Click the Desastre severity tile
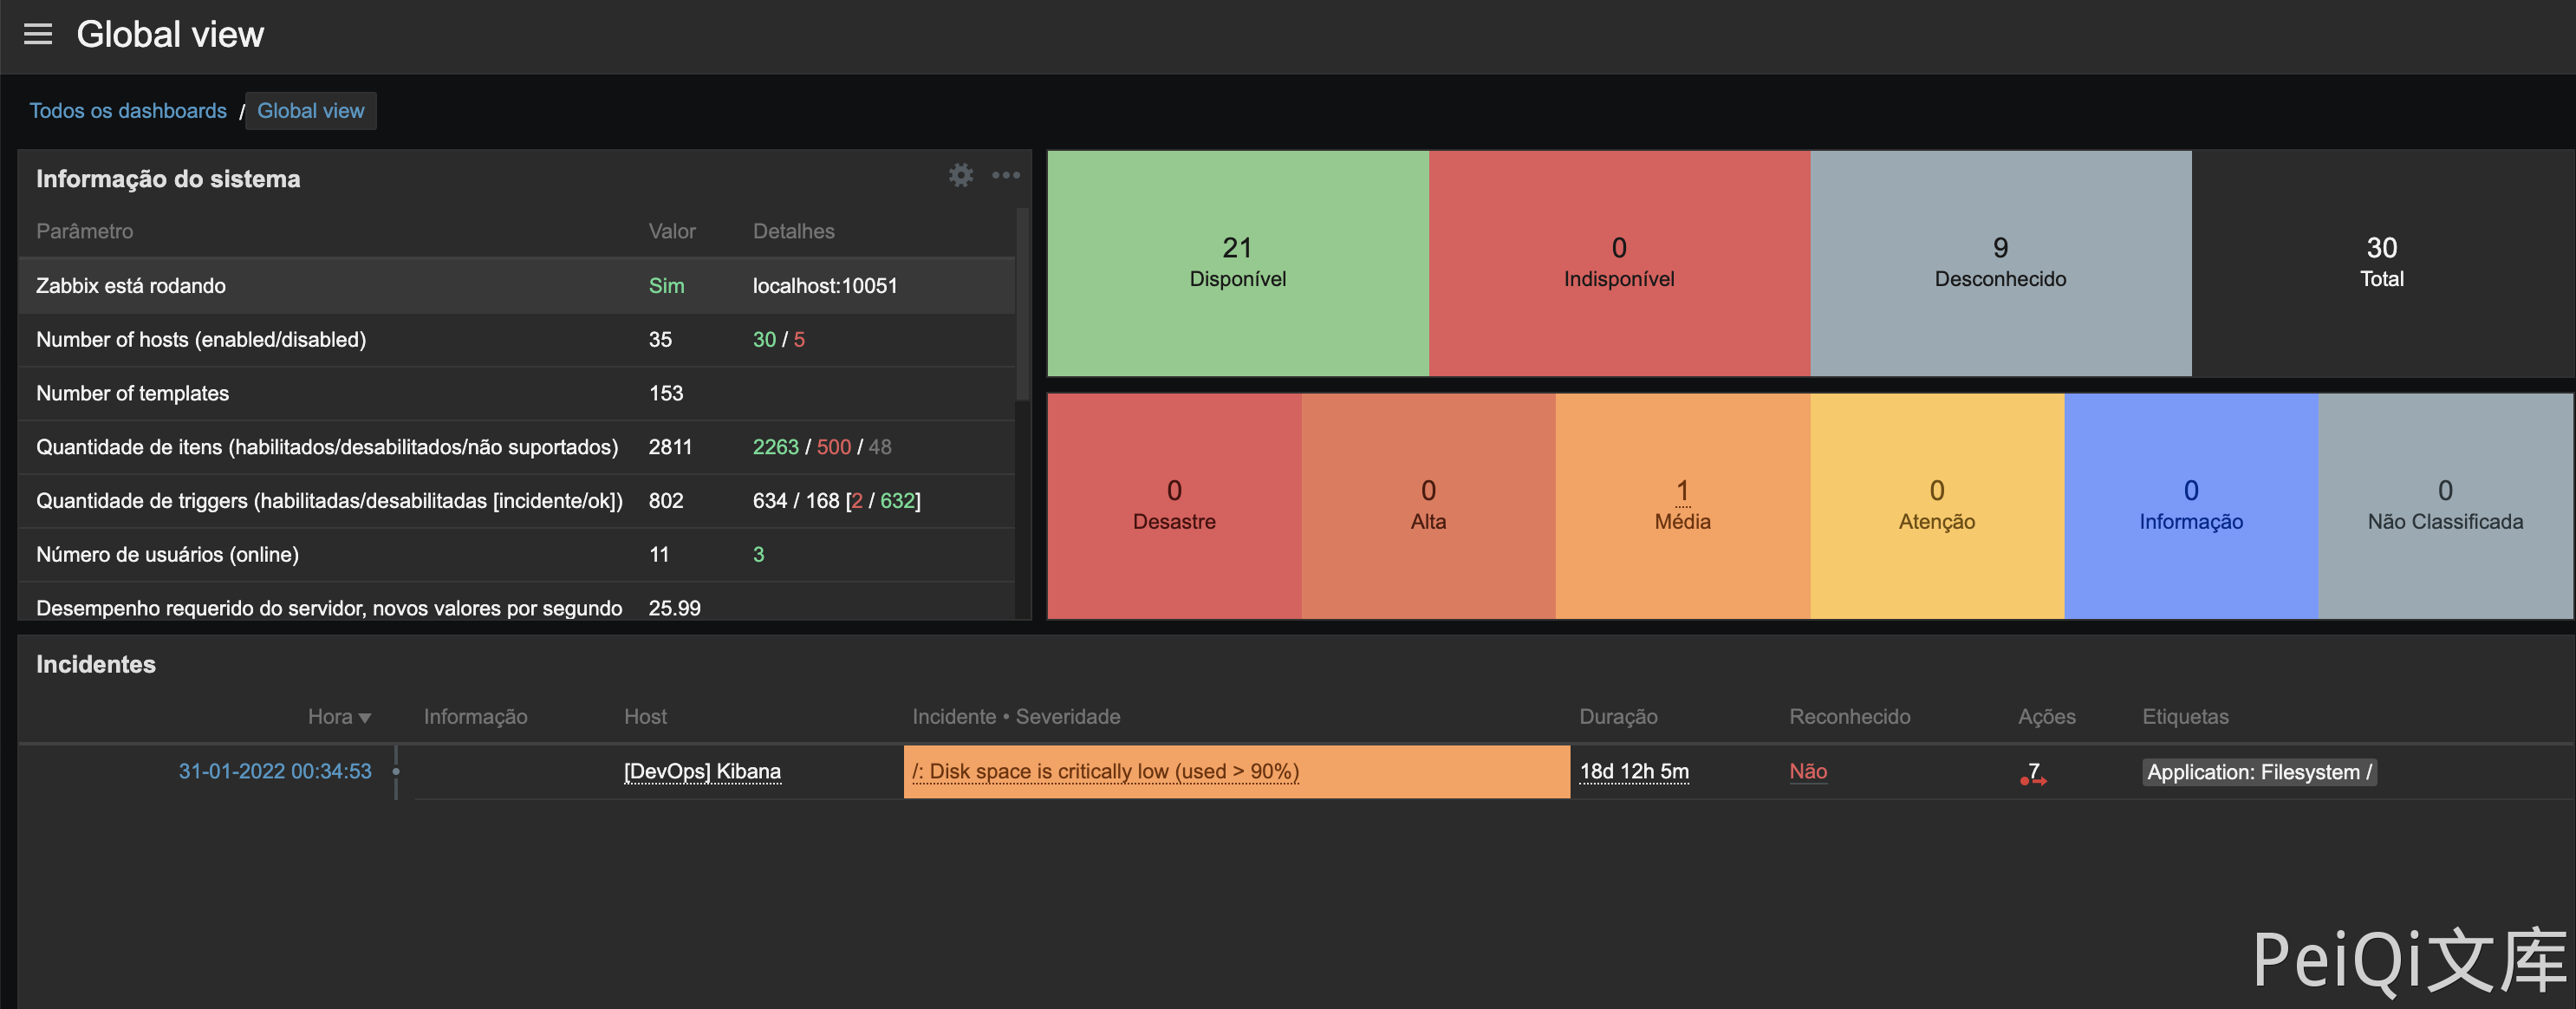 [1174, 505]
